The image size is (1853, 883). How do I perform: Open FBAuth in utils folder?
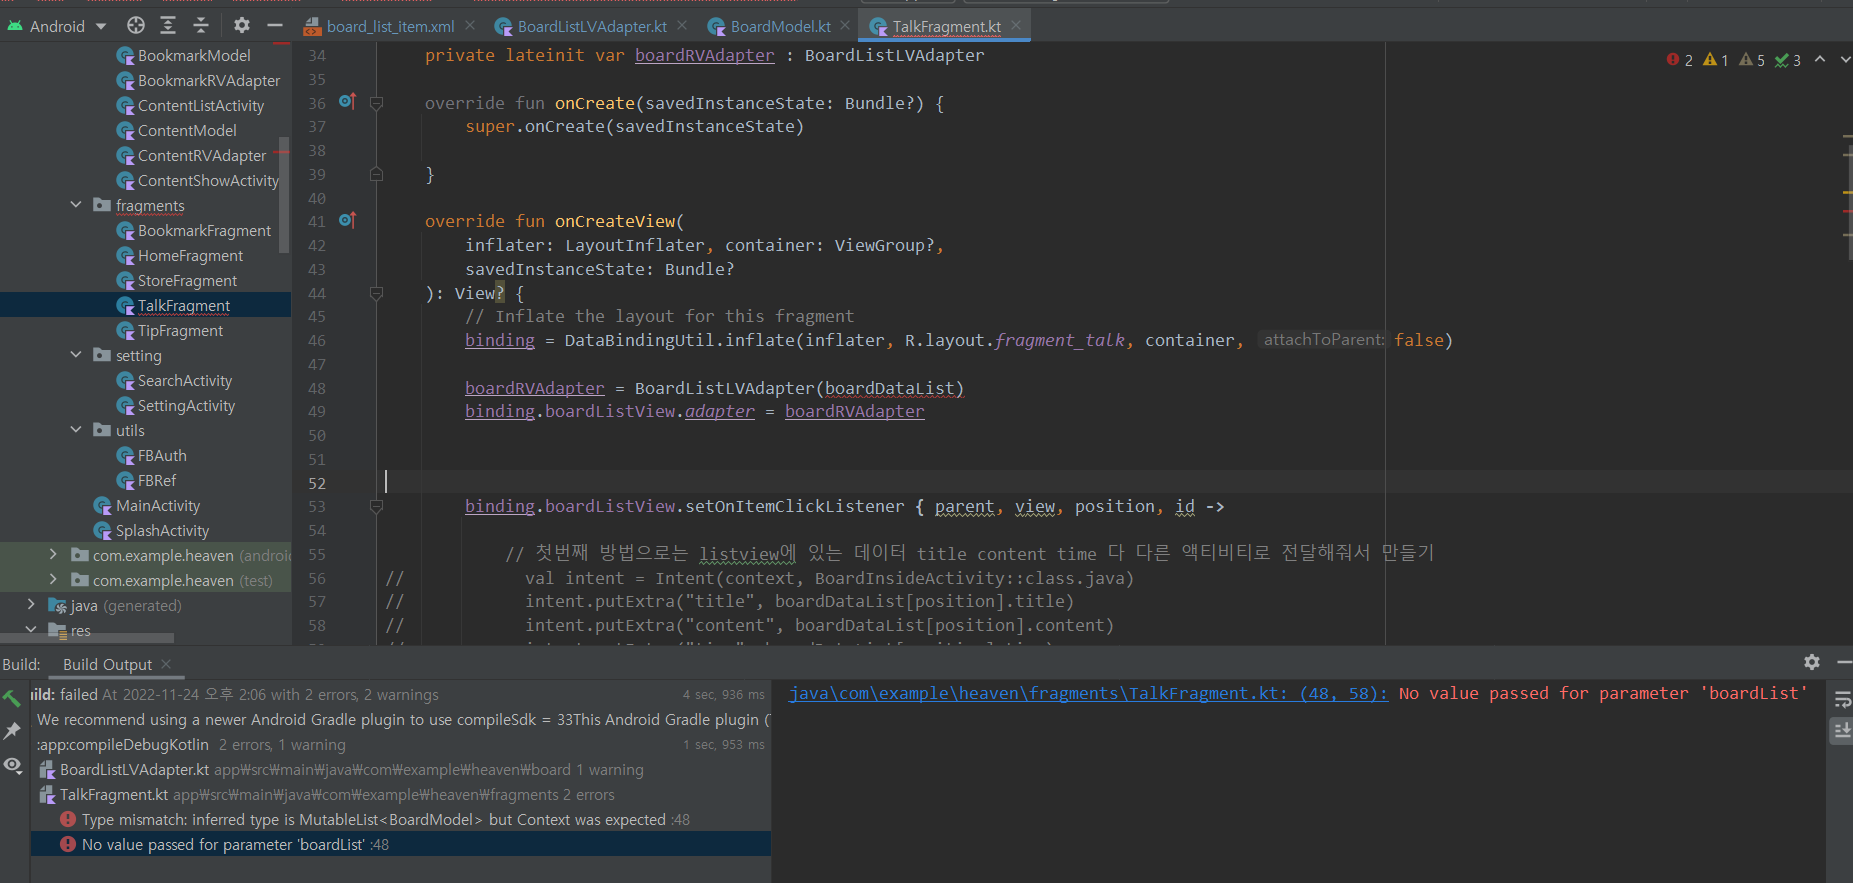tap(162, 455)
